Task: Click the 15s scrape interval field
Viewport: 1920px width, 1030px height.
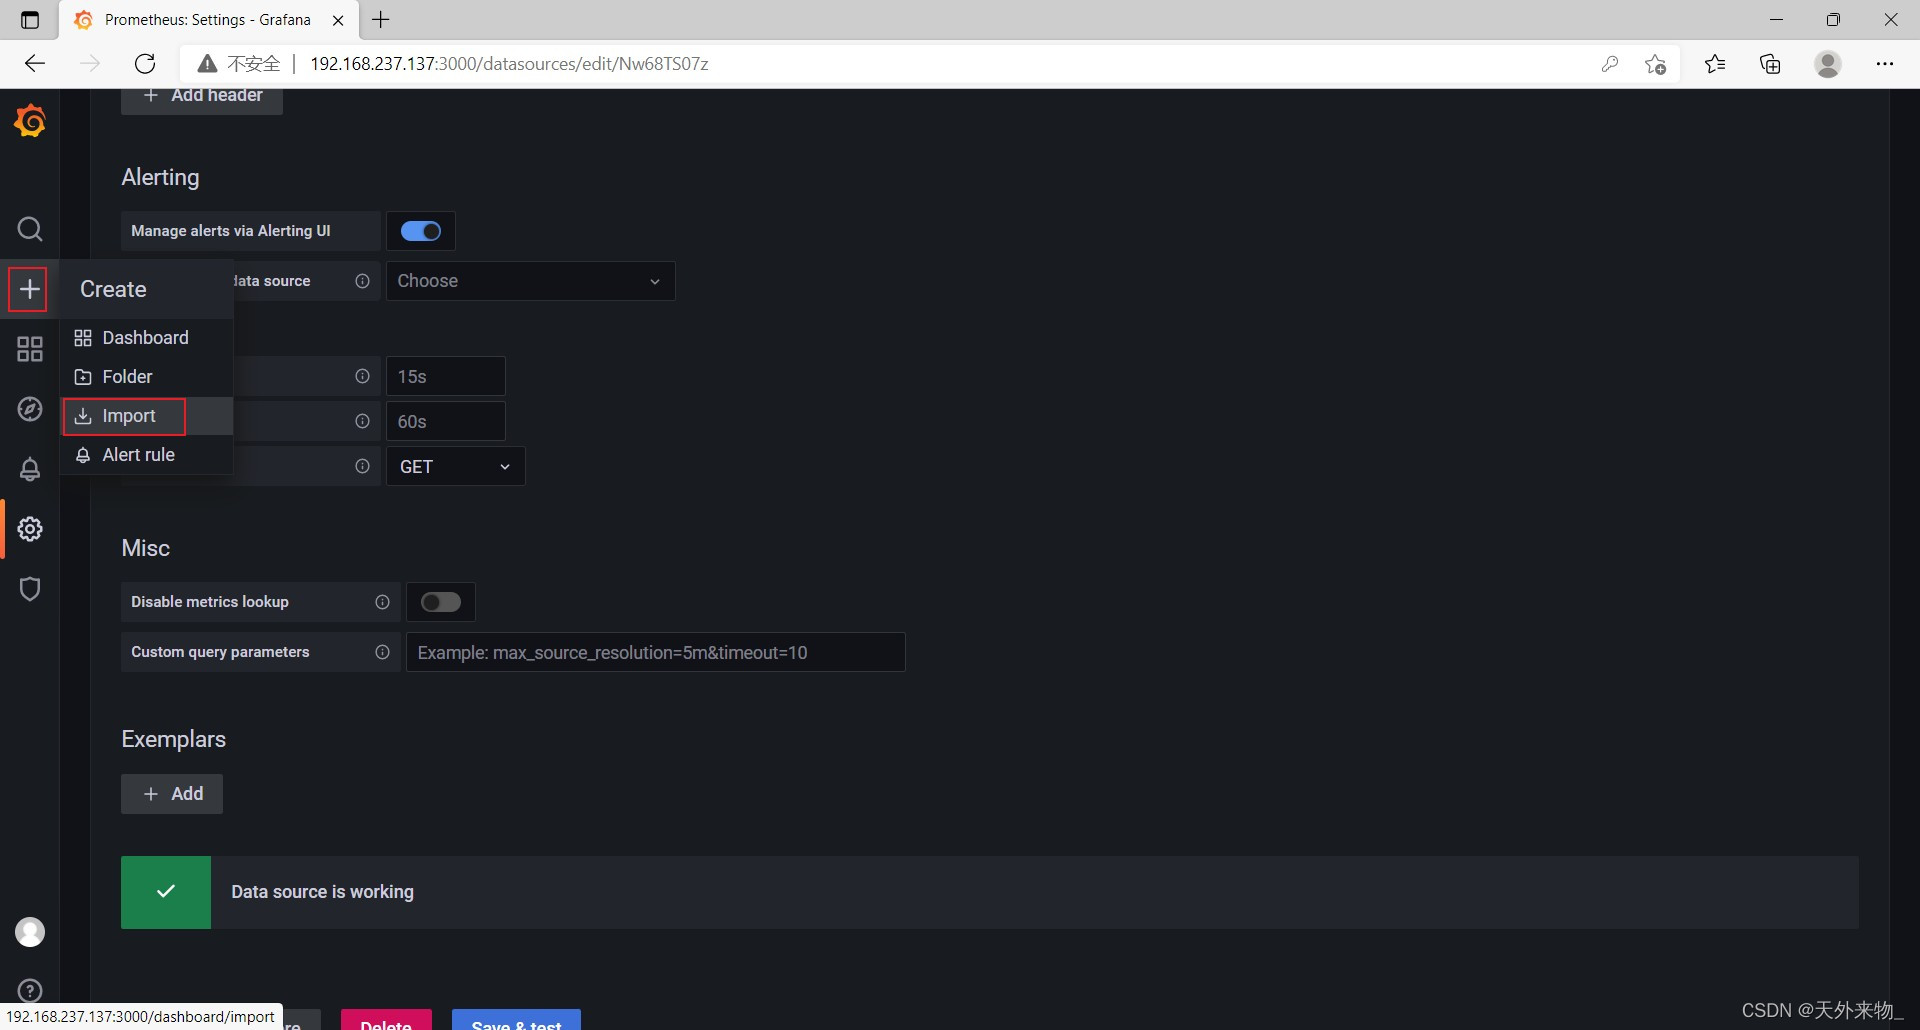Action: [x=446, y=376]
